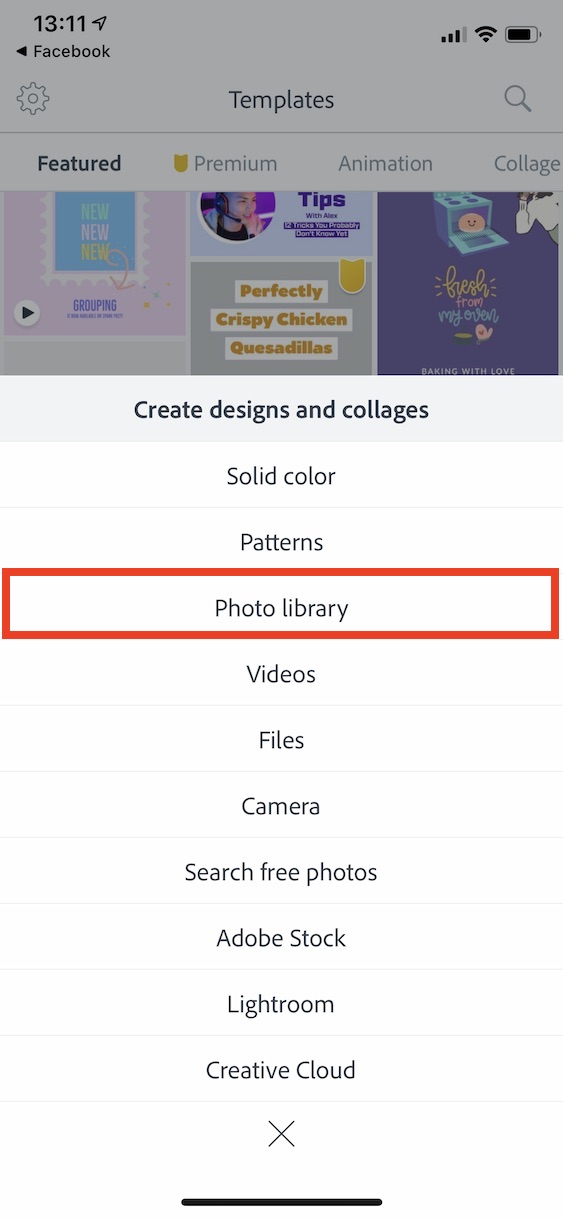This screenshot has width=563, height=1218.
Task: Tap the Premium shield badge icon
Action: 180,163
